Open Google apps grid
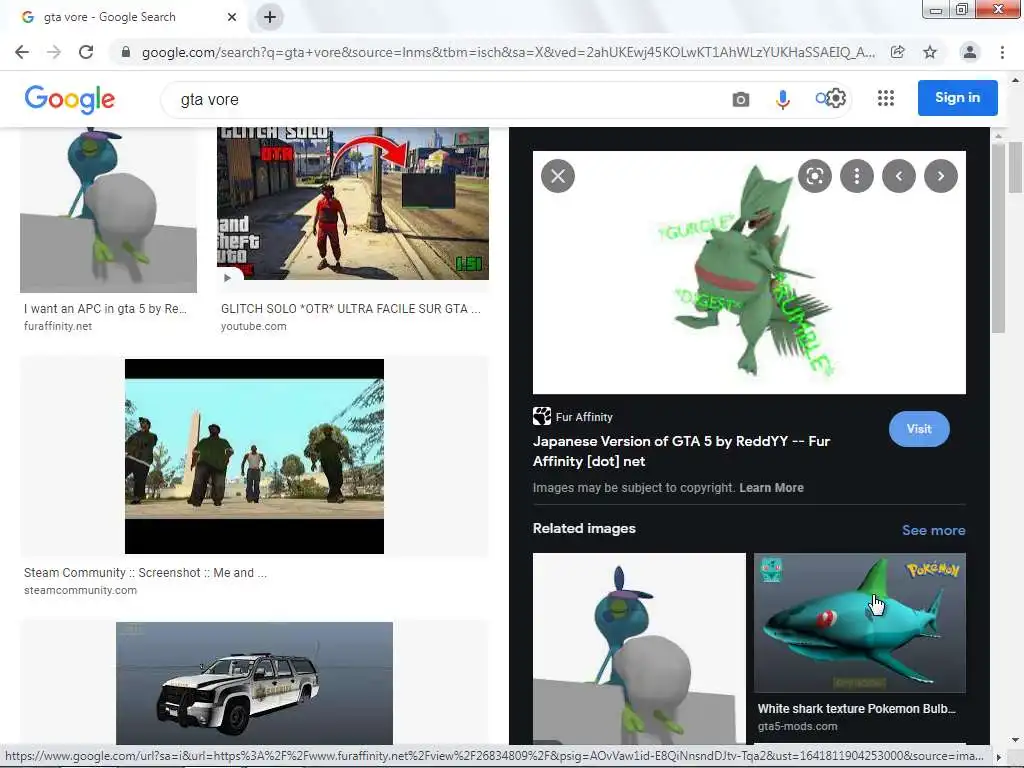This screenshot has width=1024, height=768. click(886, 98)
